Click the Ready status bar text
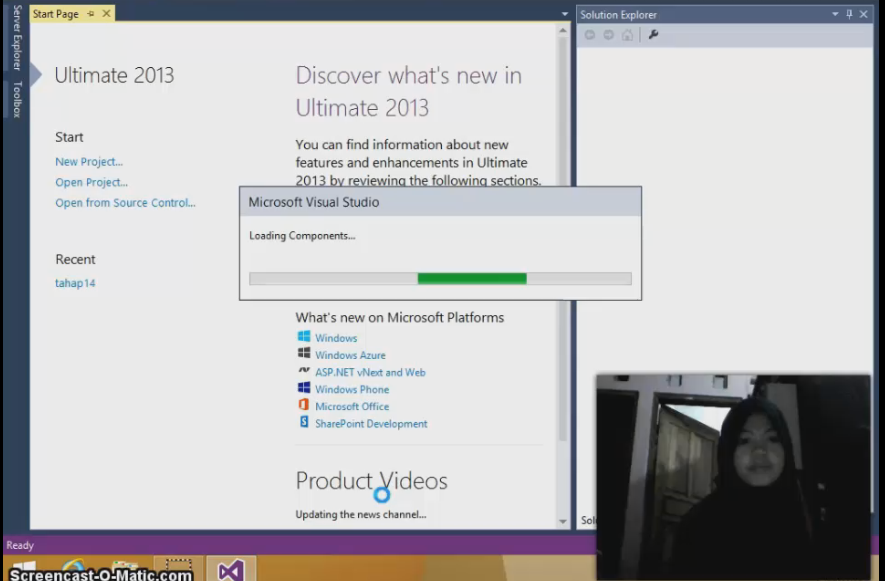The width and height of the screenshot is (885, 581). [20, 545]
